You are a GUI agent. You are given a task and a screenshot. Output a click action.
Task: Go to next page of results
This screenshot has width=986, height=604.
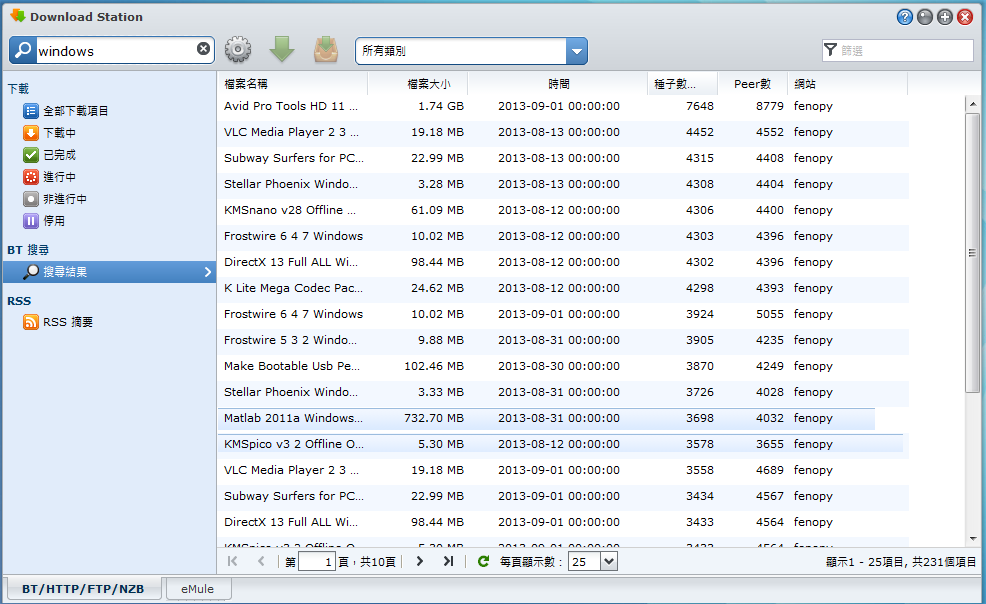pyautogui.click(x=419, y=561)
